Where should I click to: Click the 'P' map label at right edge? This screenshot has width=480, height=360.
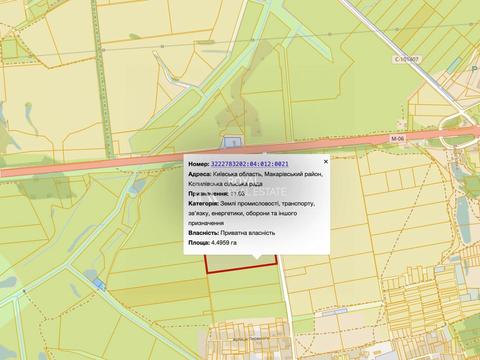tap(475, 68)
